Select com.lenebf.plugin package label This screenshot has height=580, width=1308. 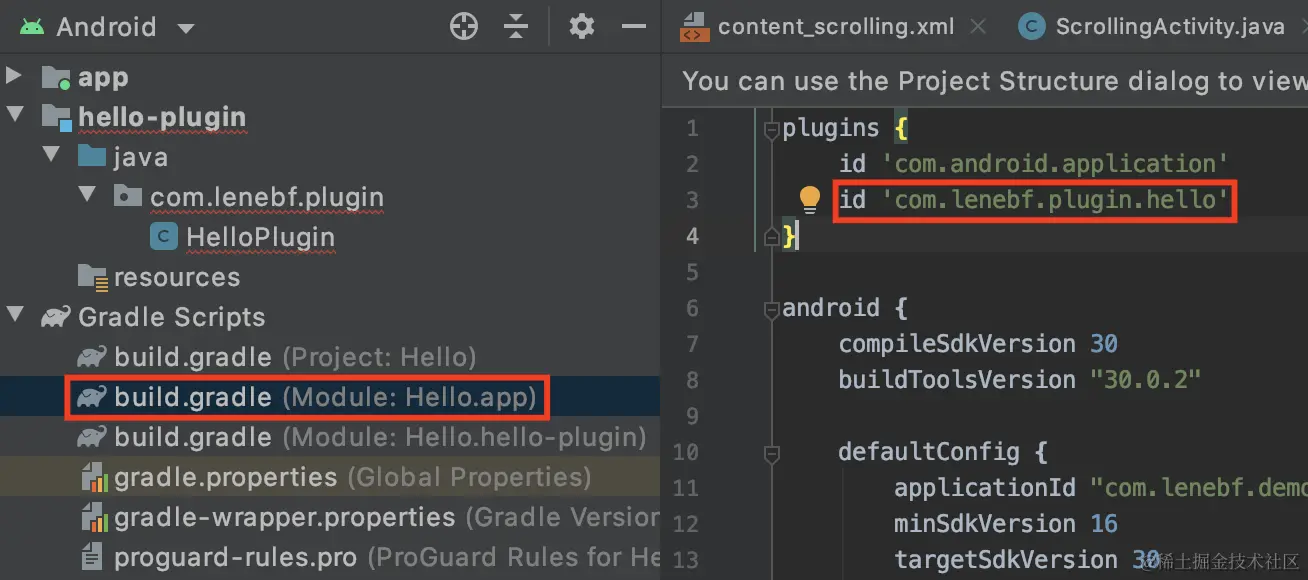[267, 197]
